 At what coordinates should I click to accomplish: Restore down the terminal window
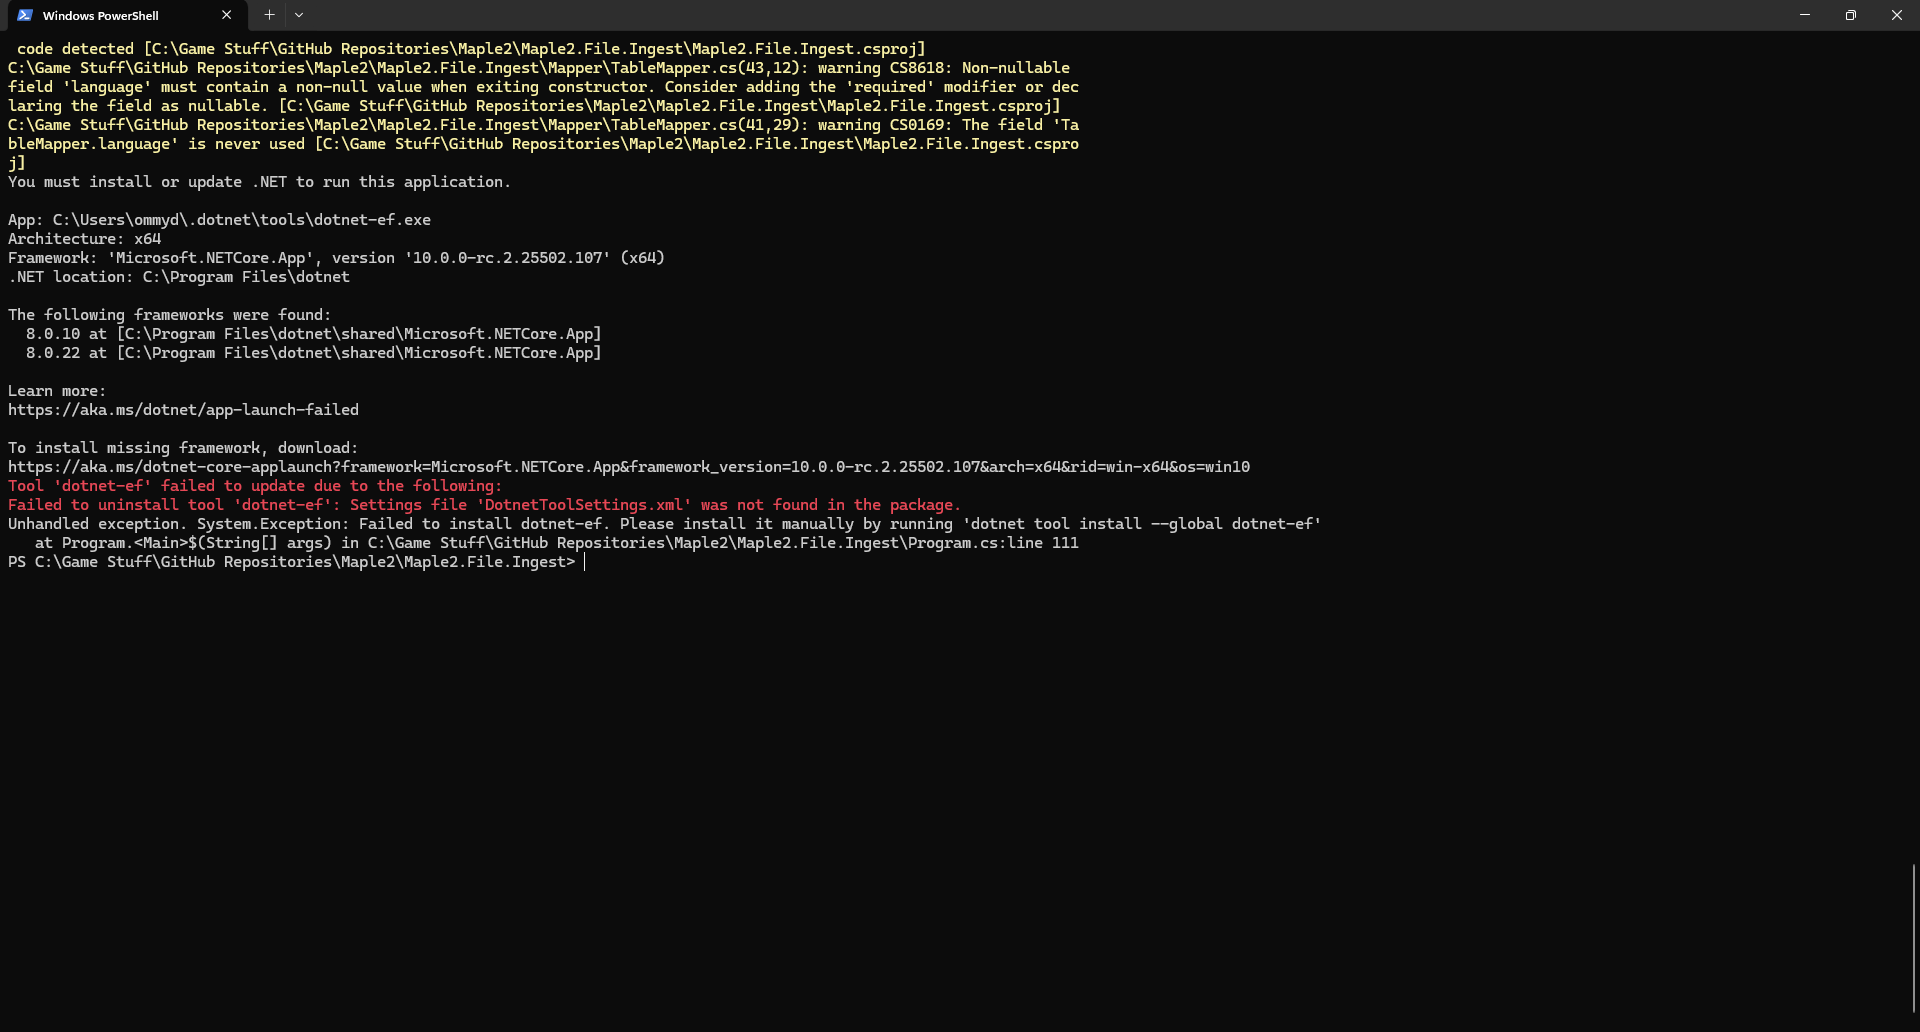(1851, 15)
